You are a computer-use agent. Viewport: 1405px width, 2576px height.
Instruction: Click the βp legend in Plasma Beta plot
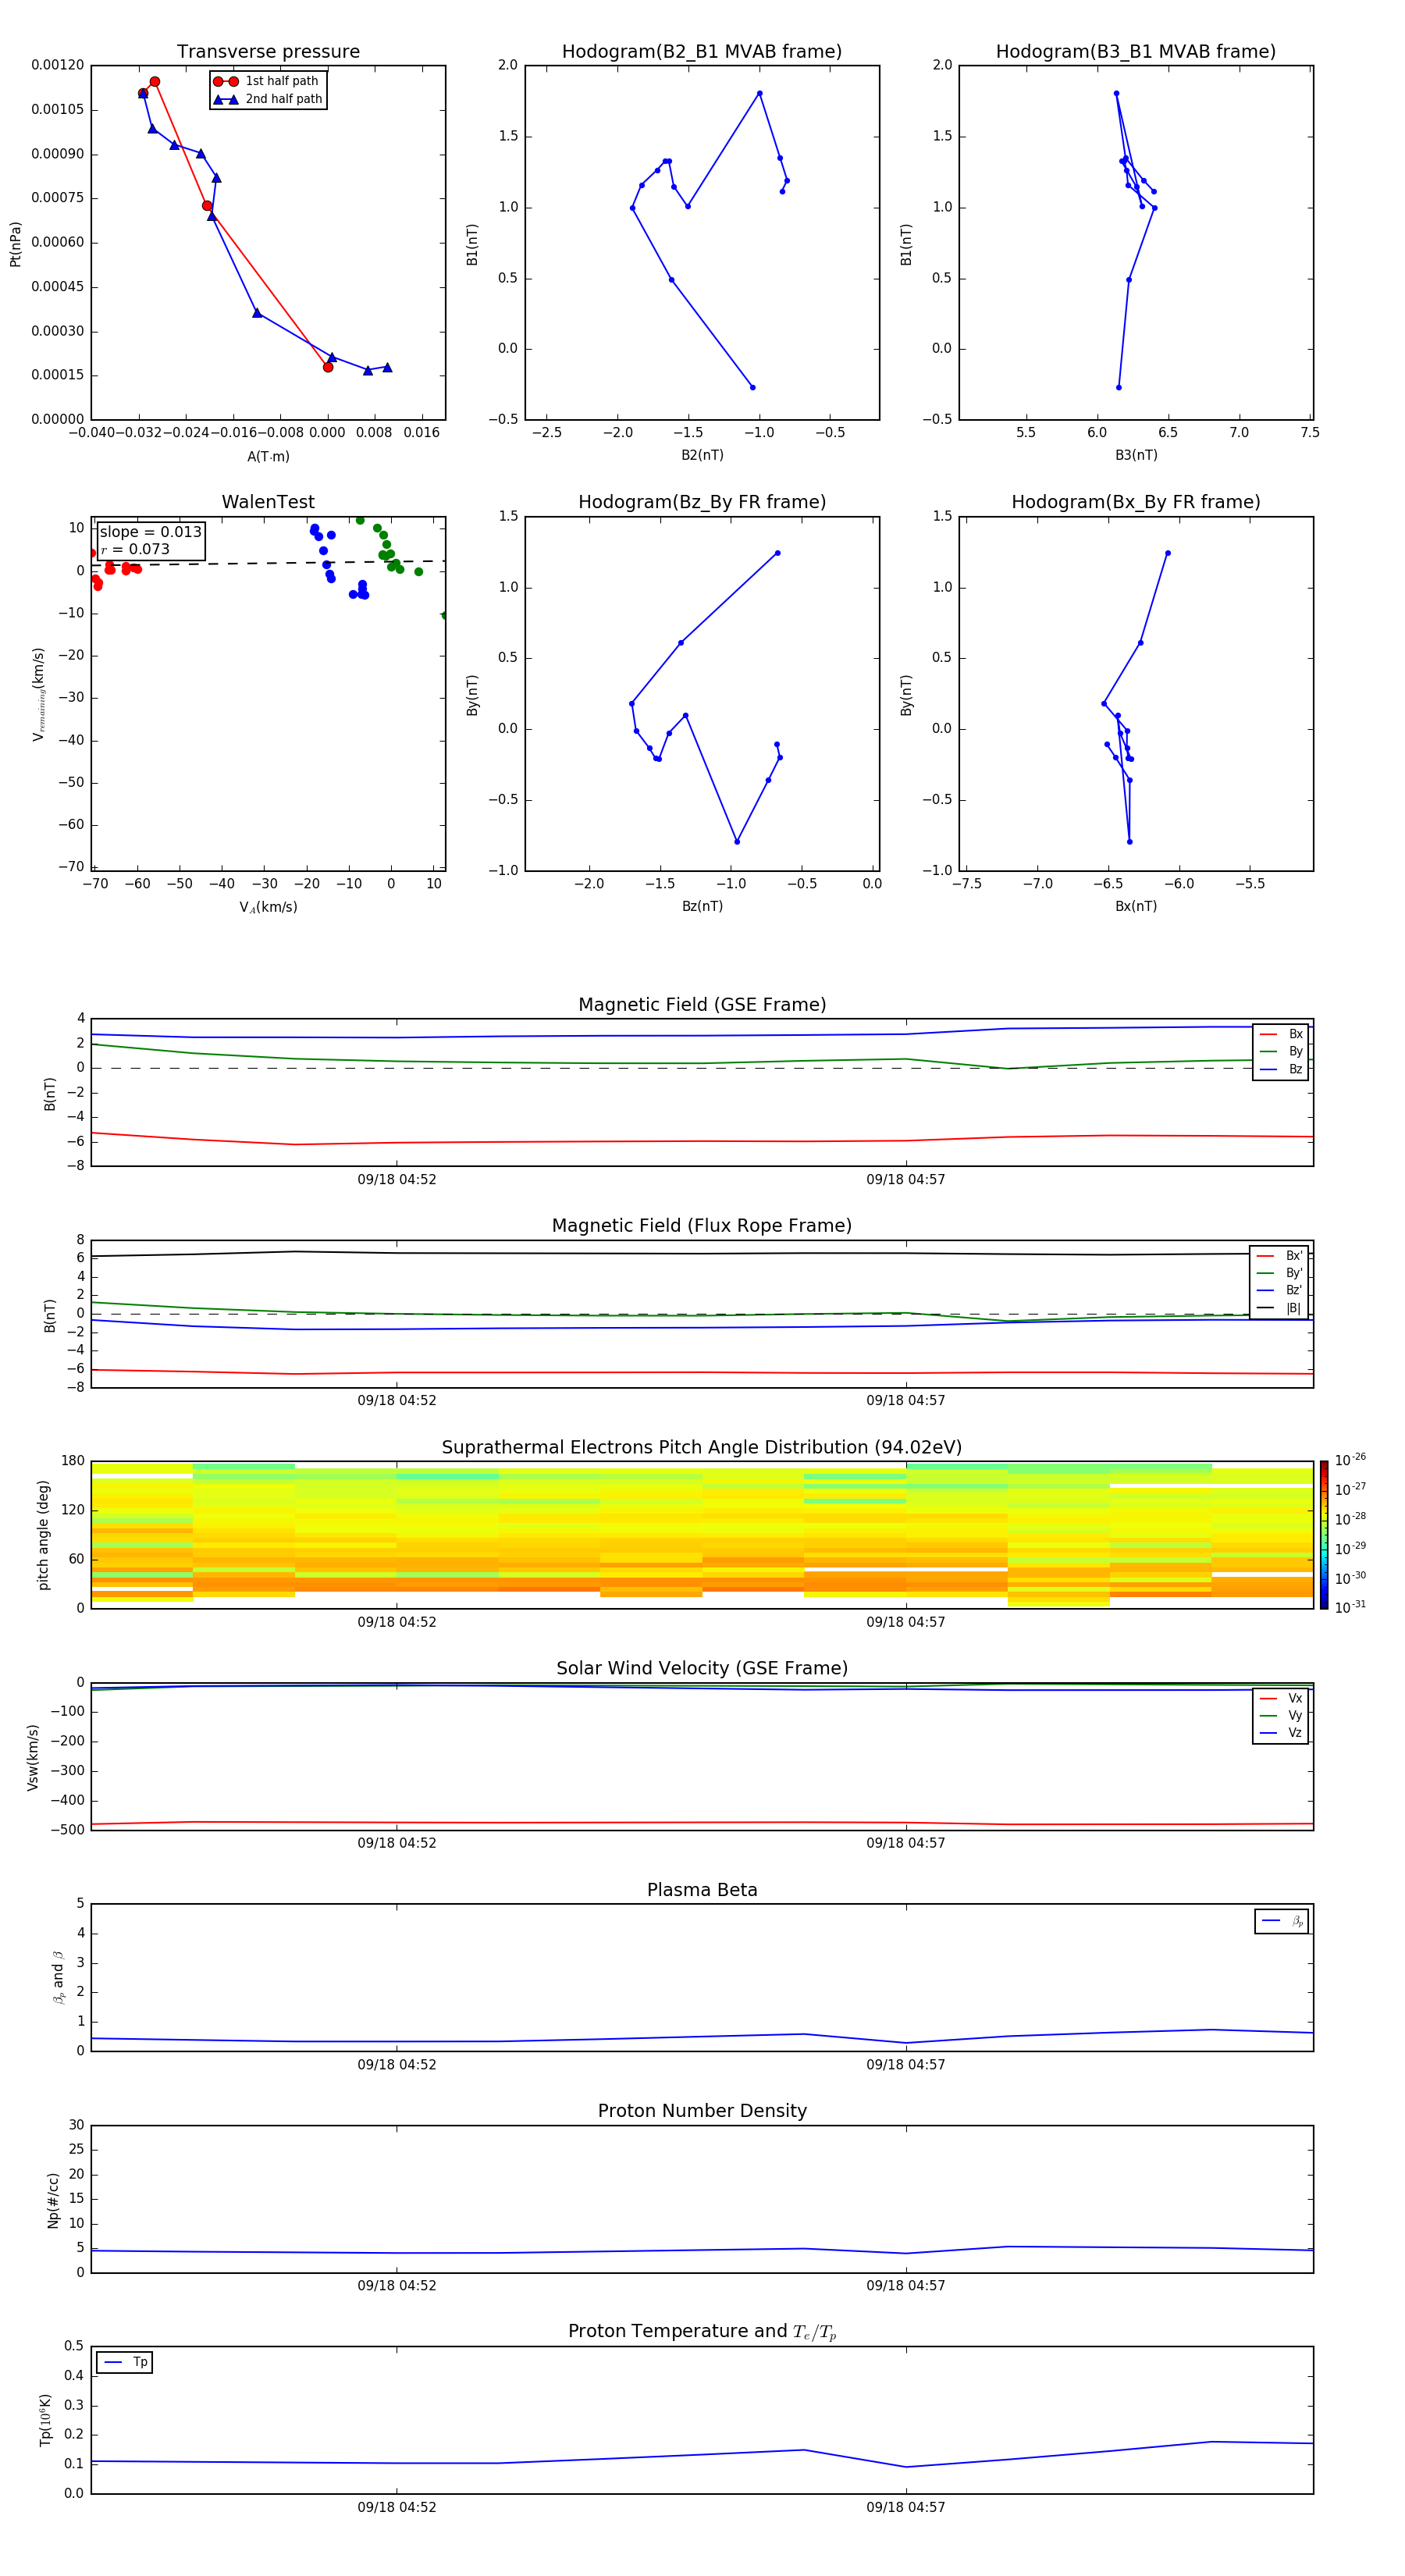[1281, 1921]
